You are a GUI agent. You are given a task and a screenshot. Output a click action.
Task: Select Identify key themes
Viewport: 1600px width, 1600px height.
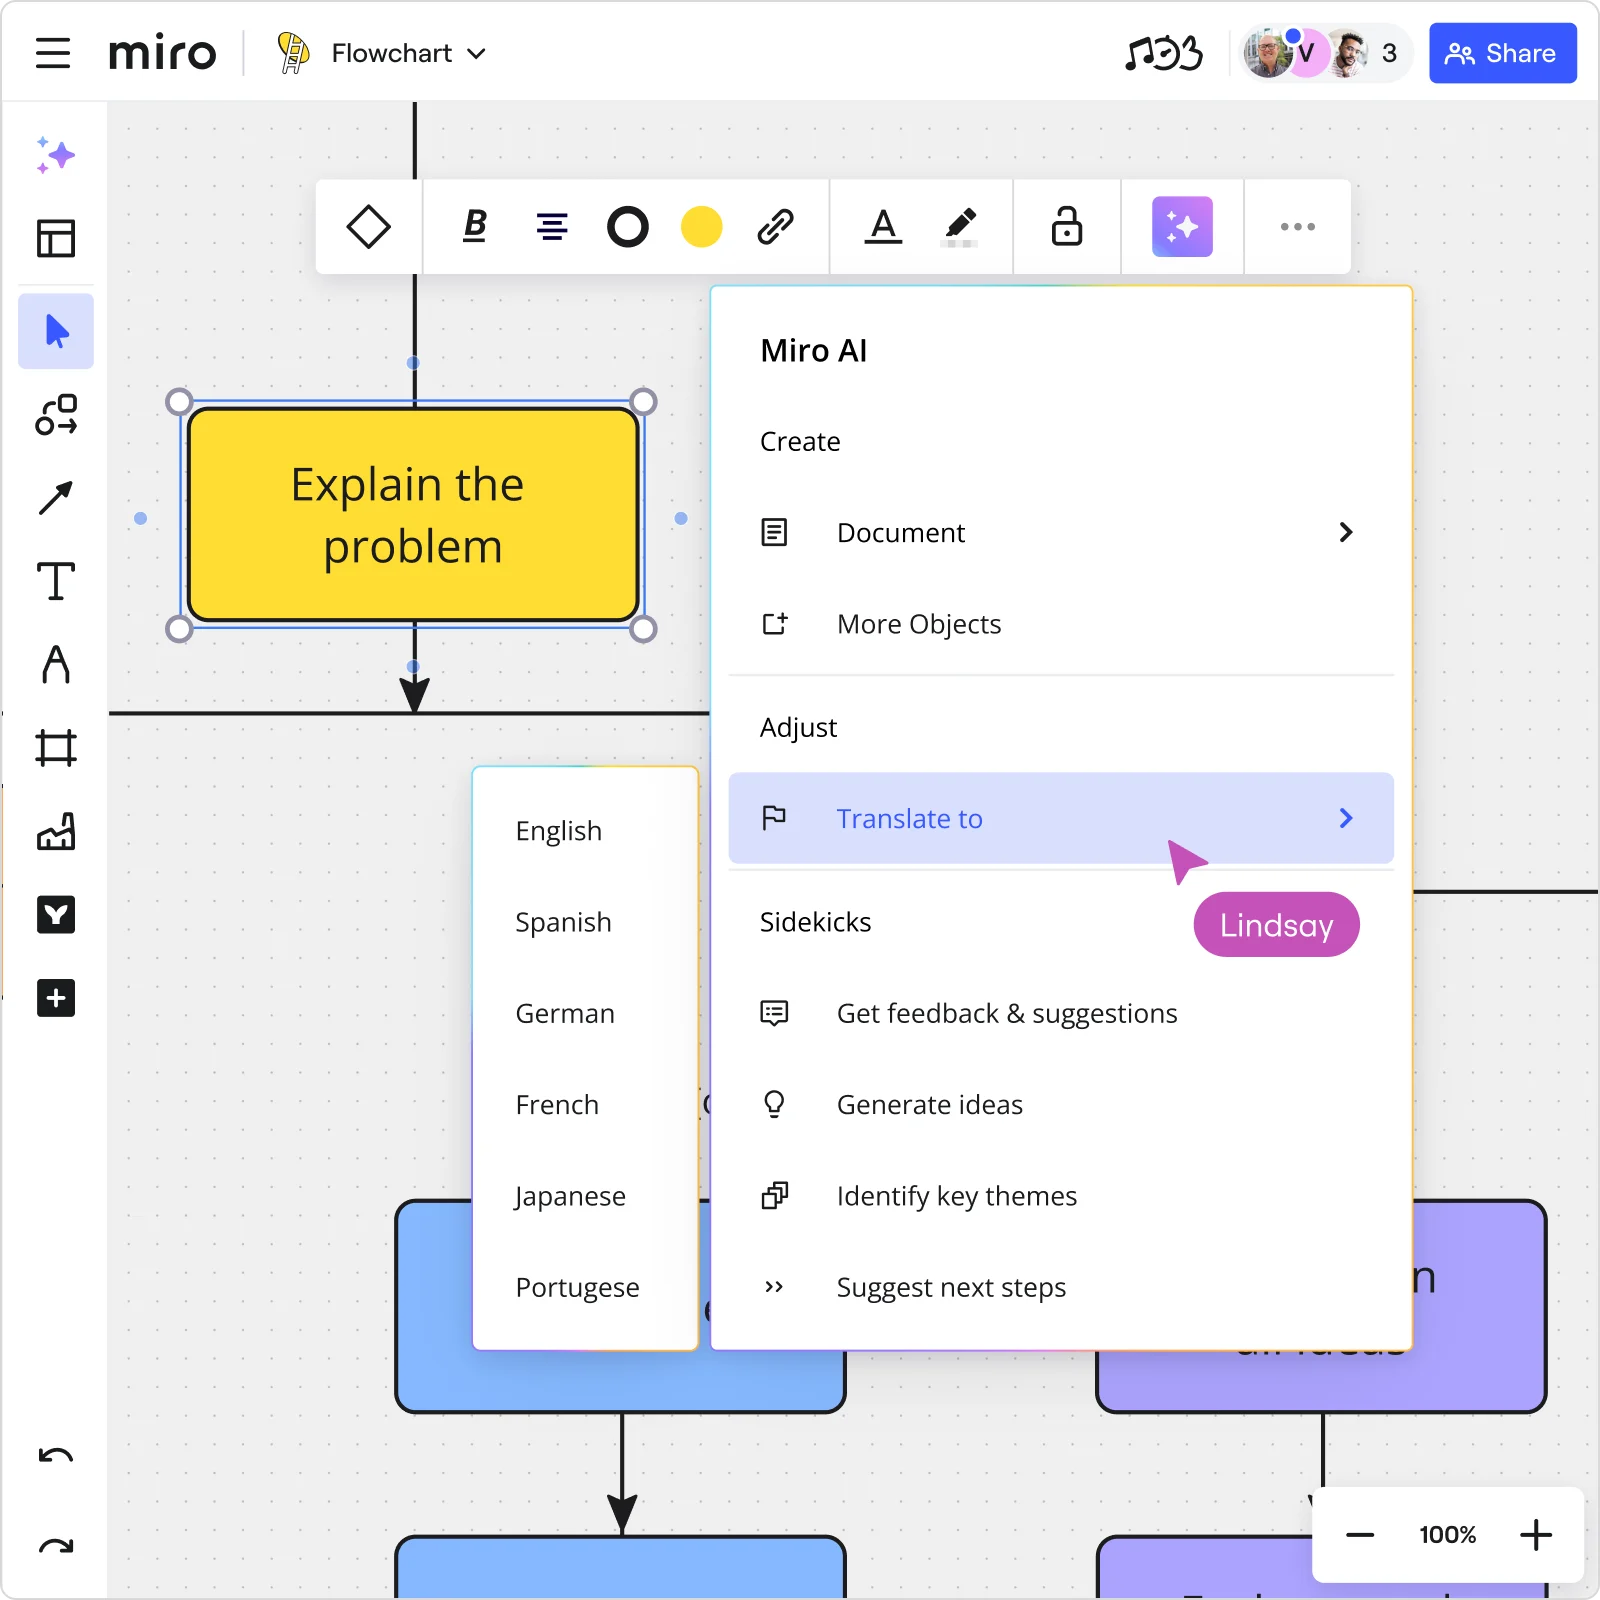[x=1061, y=1196]
